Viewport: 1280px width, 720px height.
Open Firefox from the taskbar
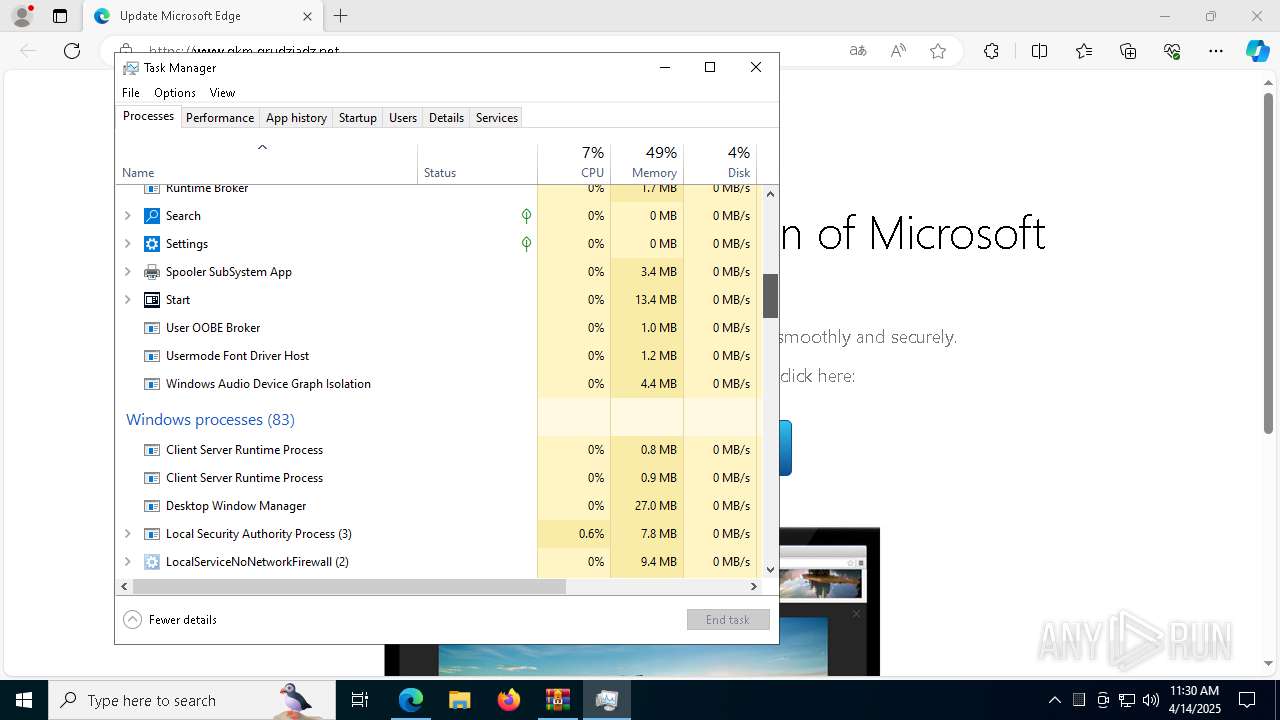pos(509,700)
